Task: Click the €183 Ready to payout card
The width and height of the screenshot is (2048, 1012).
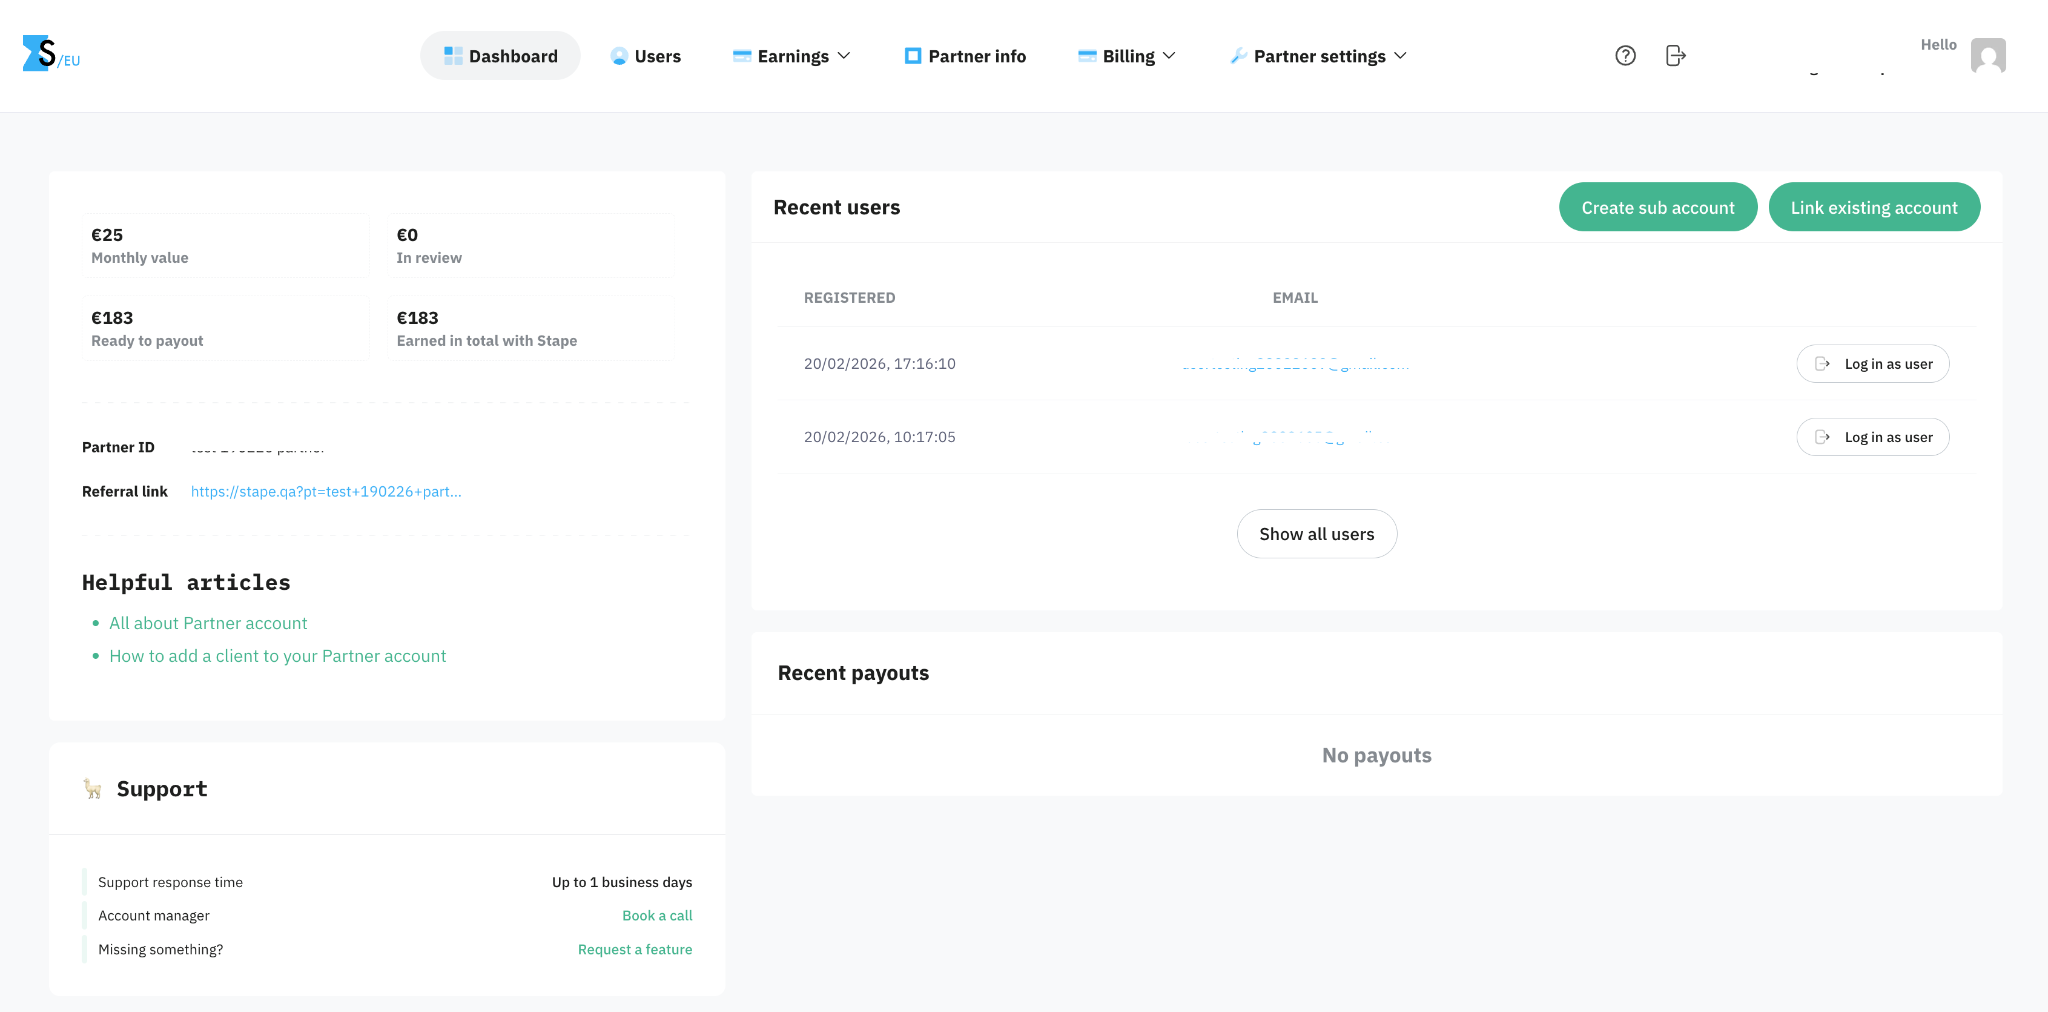Action: (225, 329)
